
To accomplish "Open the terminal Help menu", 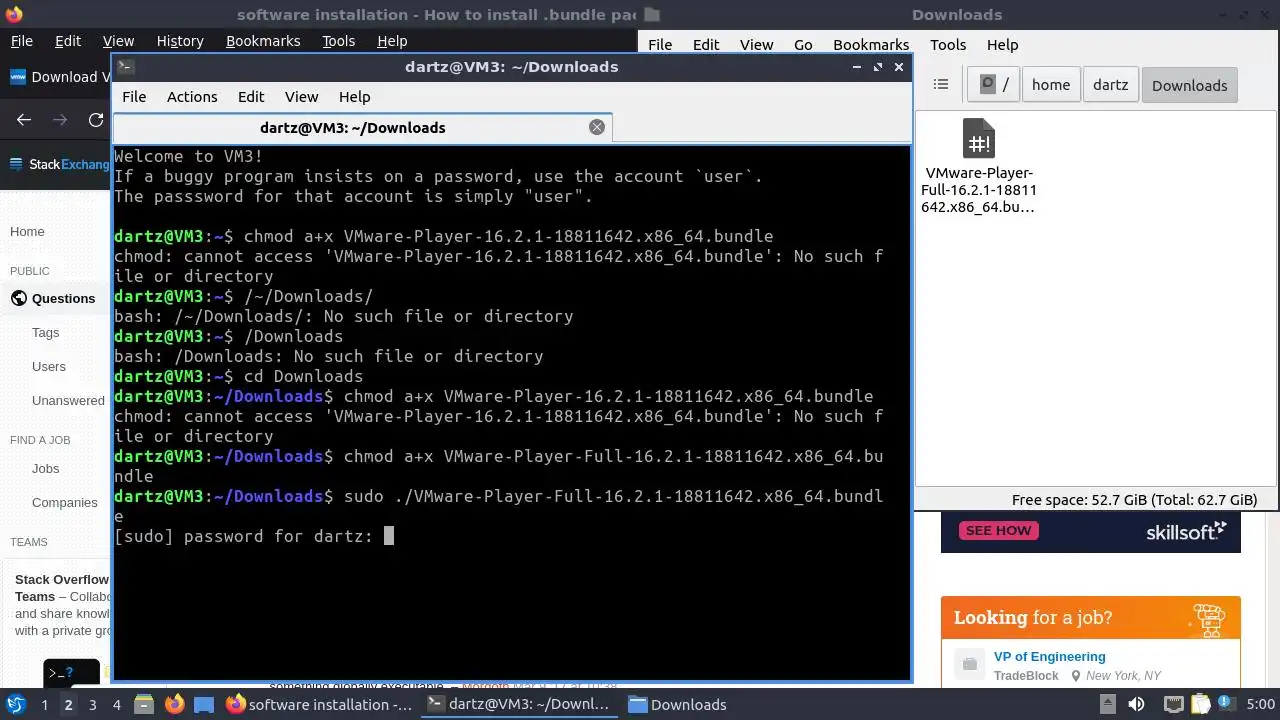I will [354, 97].
